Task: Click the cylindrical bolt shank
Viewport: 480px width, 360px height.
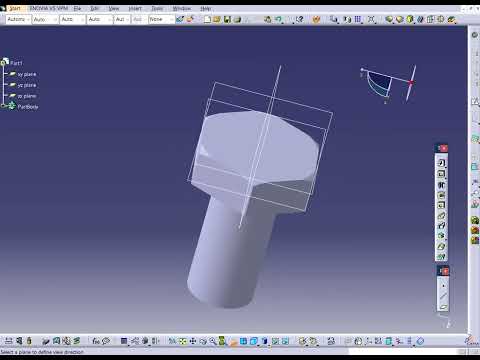Action: click(x=230, y=257)
